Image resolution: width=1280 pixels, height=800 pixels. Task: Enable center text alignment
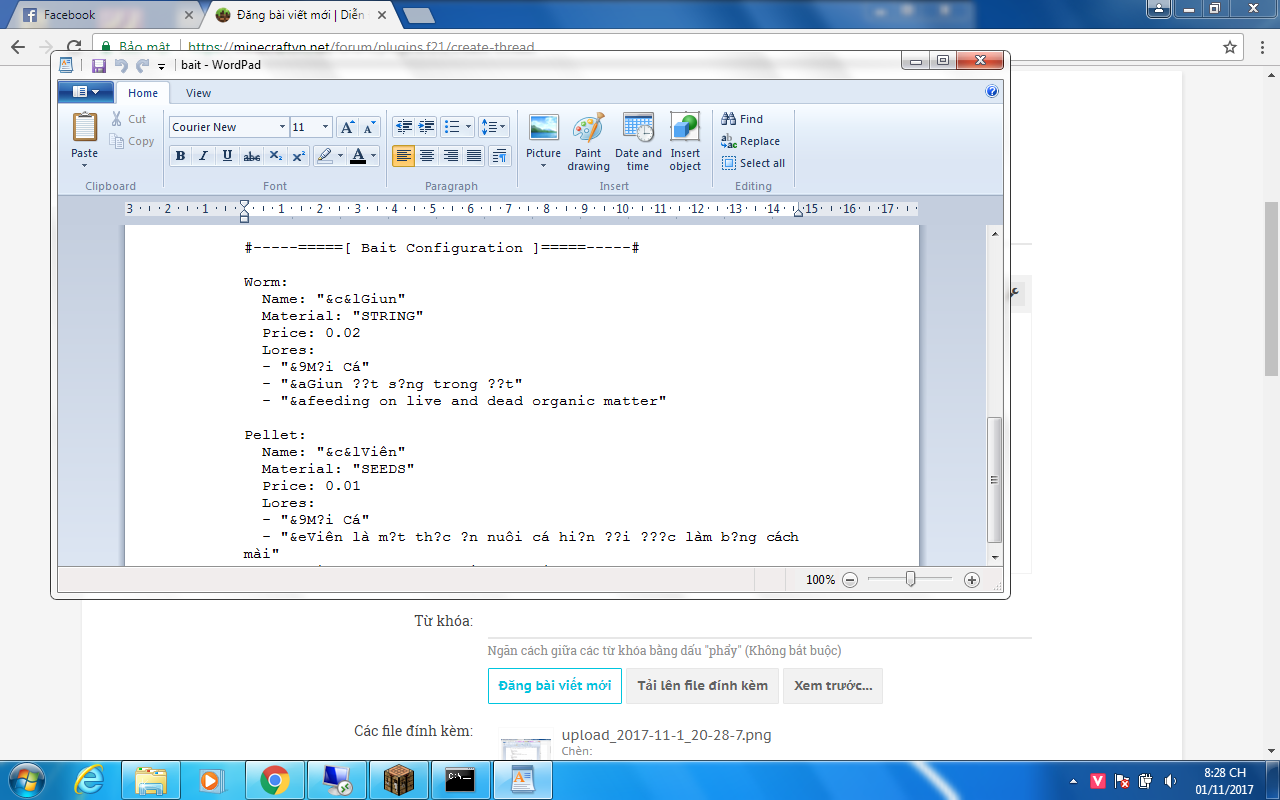pyautogui.click(x=427, y=156)
